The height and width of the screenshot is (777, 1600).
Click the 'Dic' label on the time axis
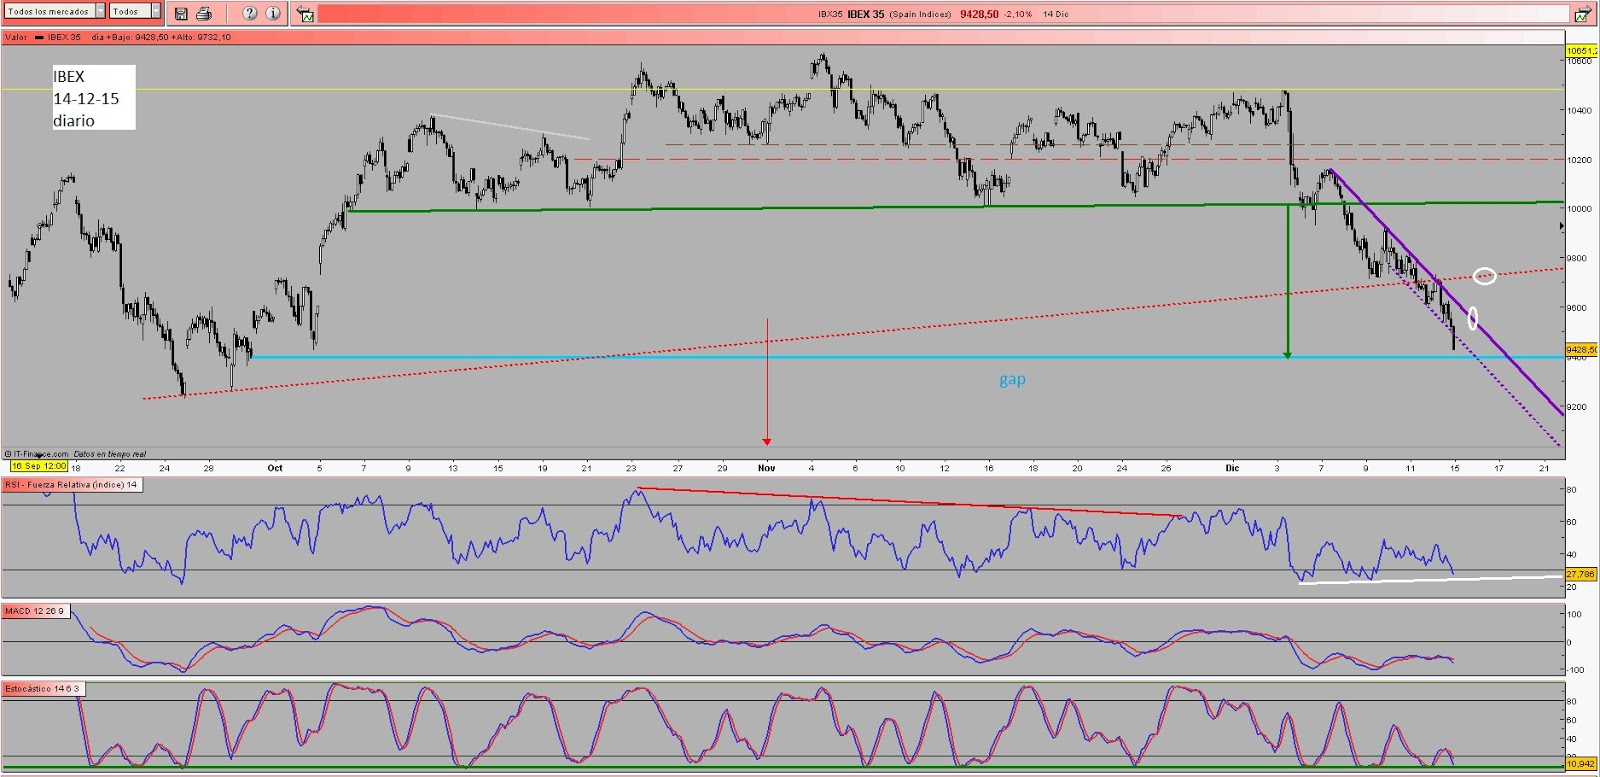[x=1232, y=468]
